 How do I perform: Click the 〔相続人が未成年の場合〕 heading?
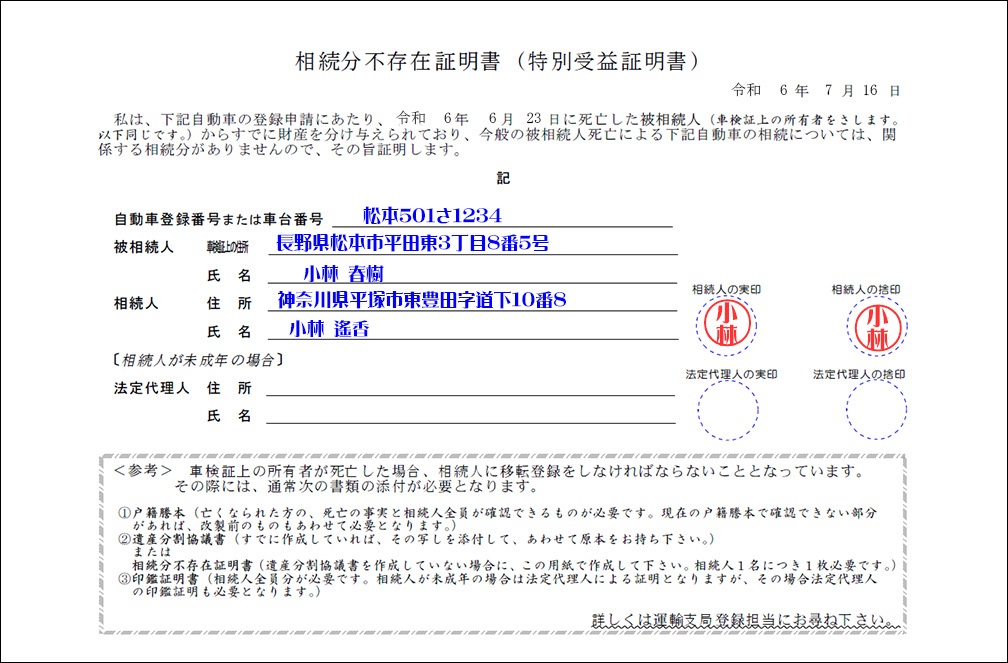coord(196,359)
